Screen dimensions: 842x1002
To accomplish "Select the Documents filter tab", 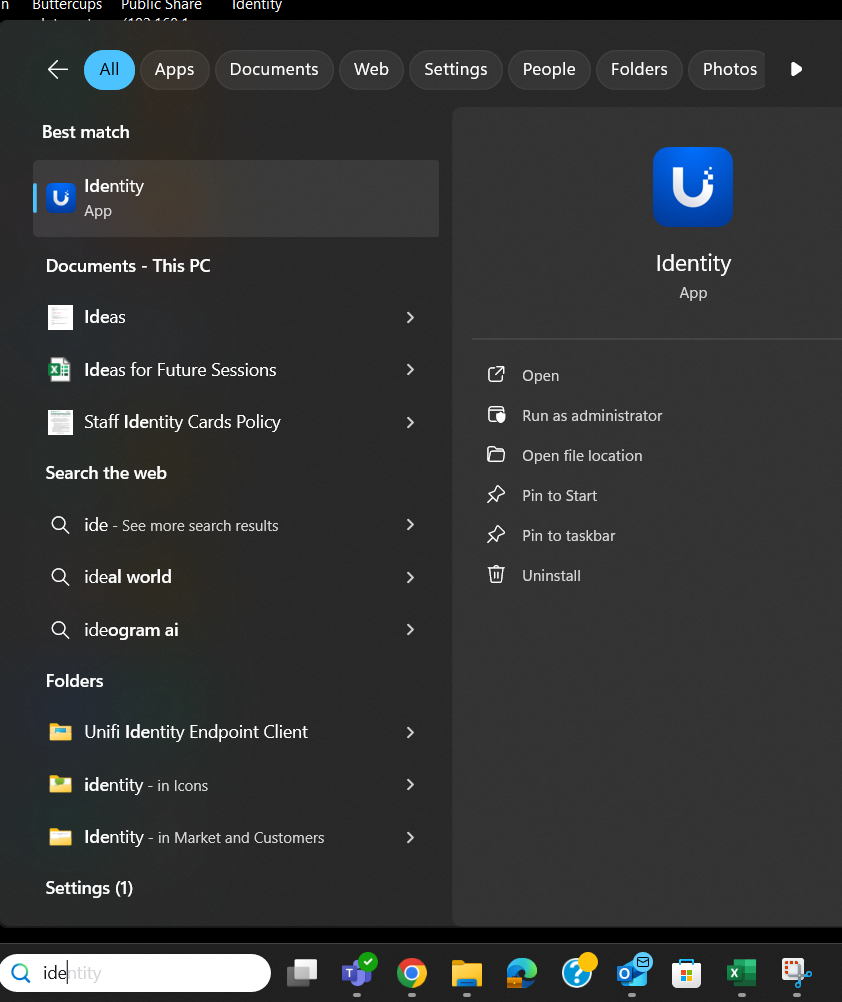I will (x=274, y=69).
